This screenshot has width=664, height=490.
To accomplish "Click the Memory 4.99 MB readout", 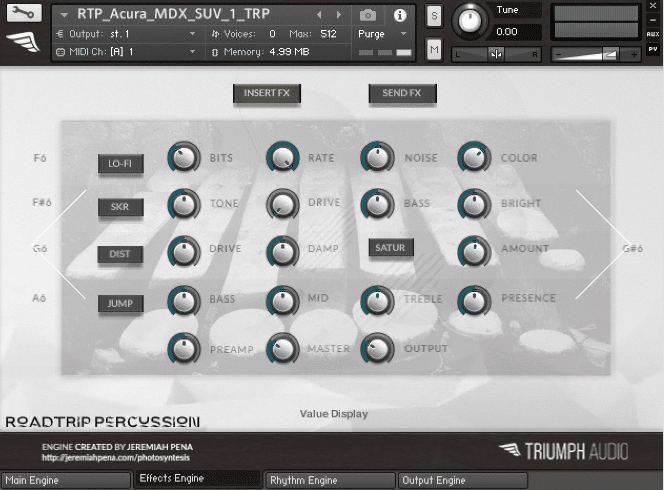I will coord(266,52).
